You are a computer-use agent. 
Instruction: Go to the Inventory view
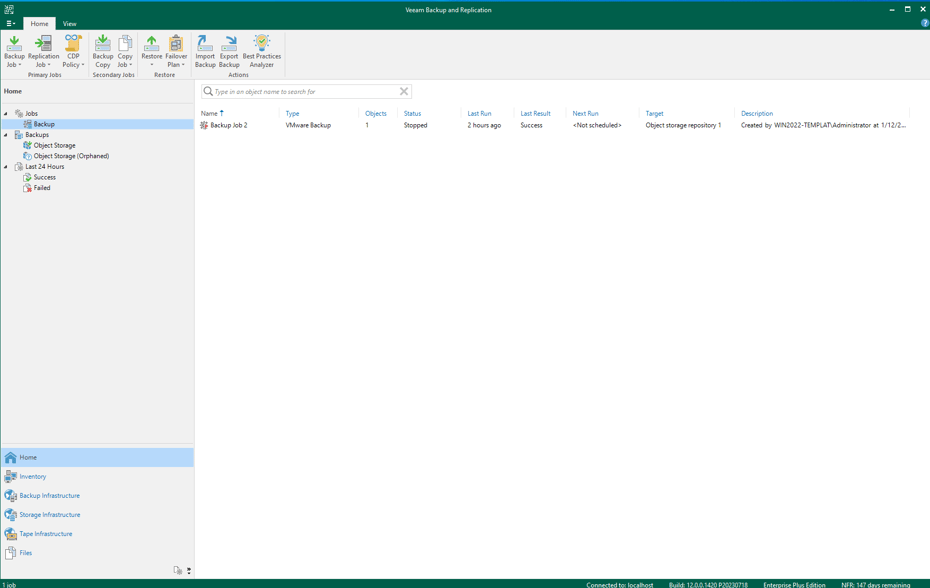pos(33,477)
